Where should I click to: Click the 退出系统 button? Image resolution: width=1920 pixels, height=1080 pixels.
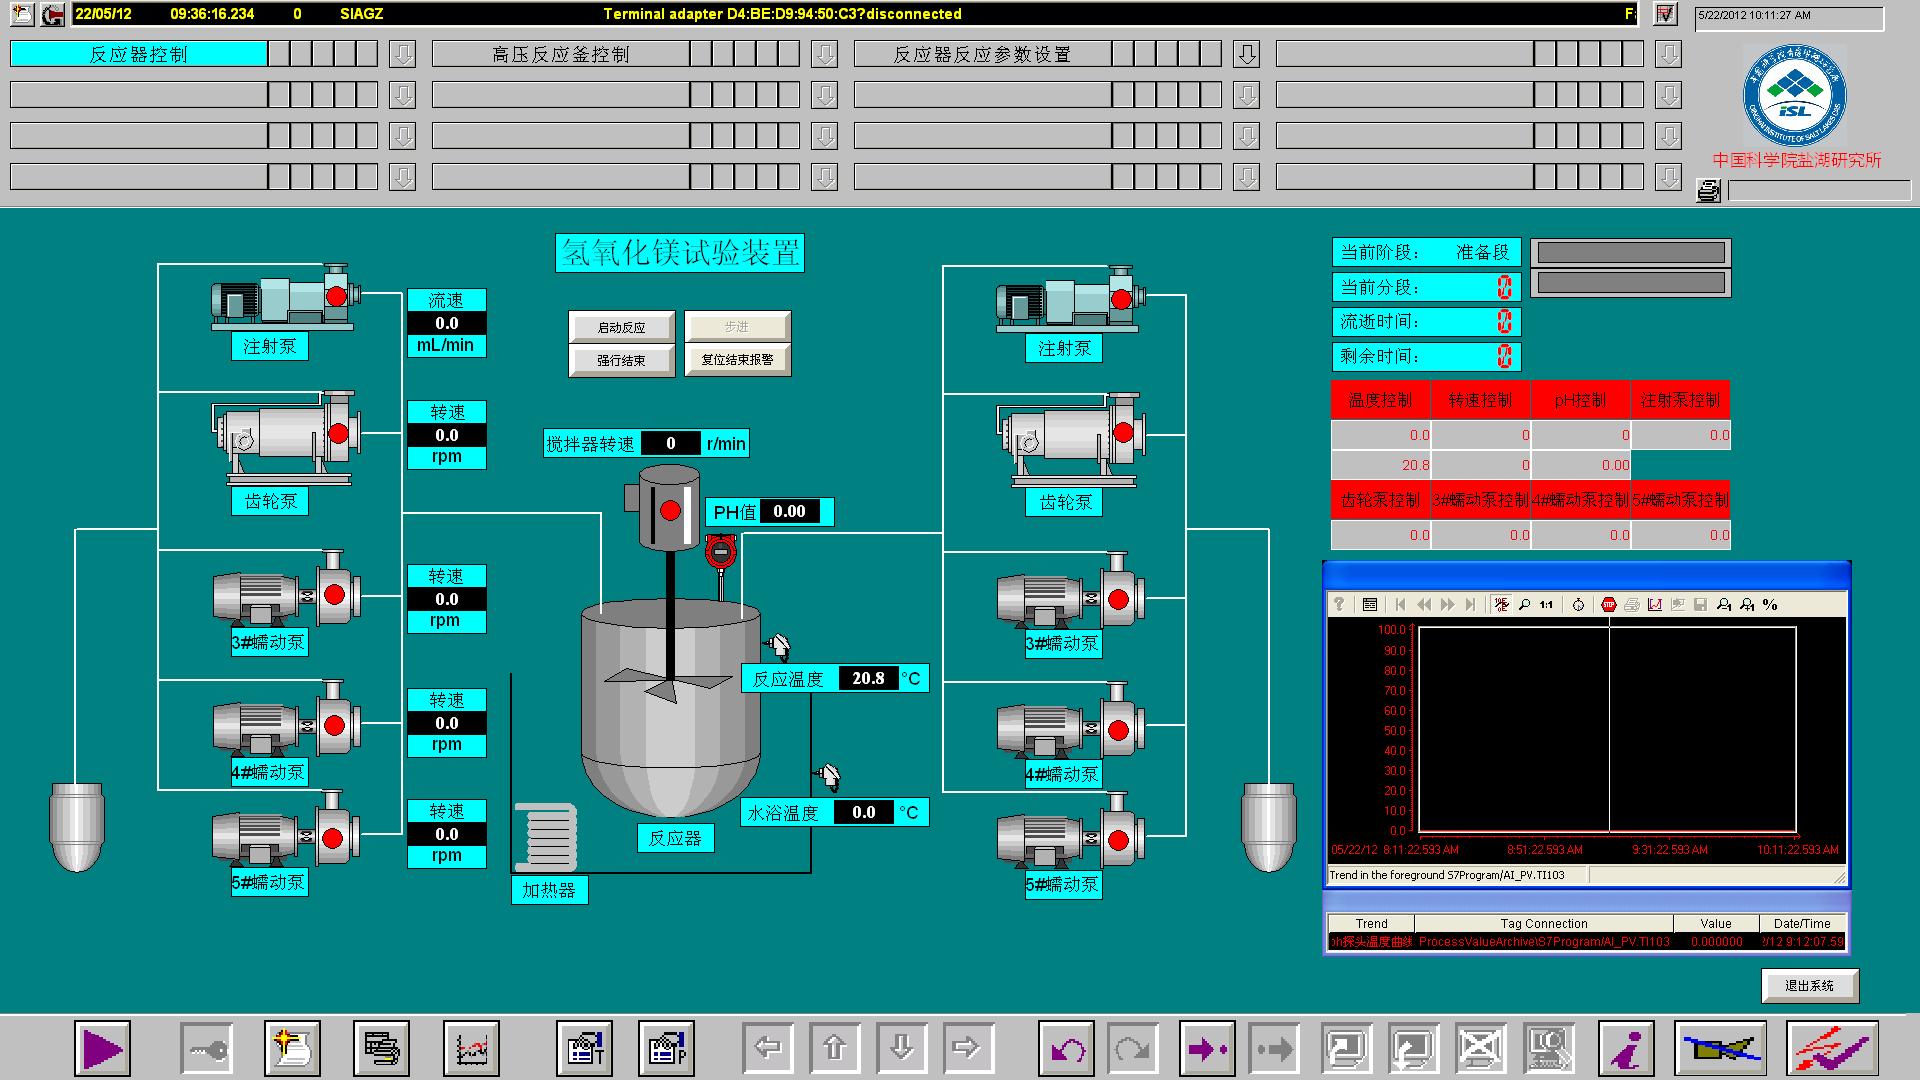[1809, 986]
